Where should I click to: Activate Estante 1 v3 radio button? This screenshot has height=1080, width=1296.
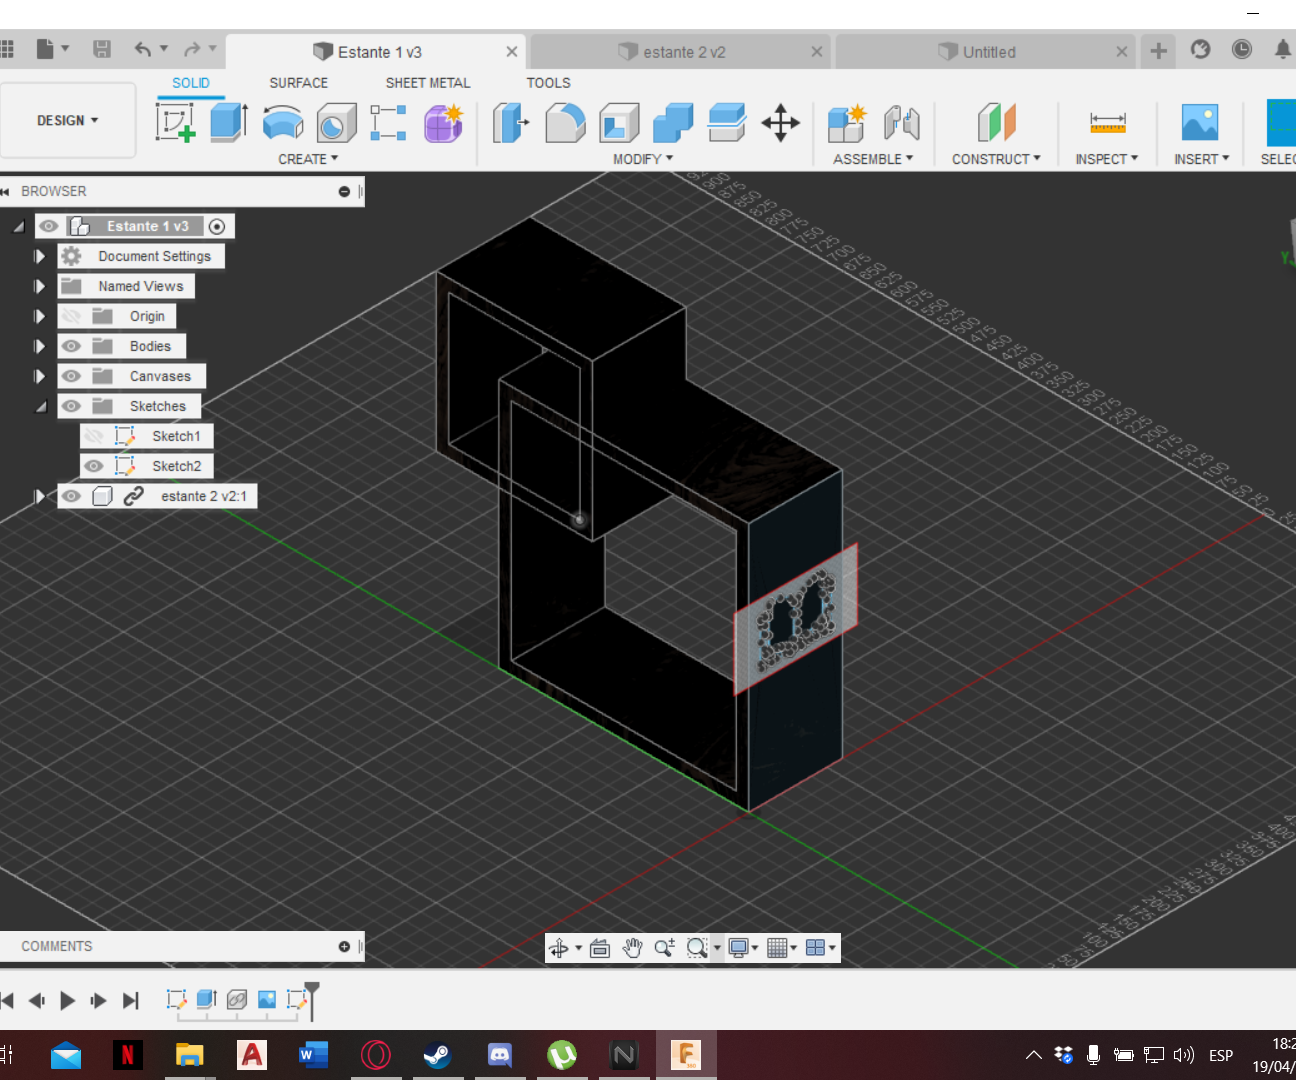(217, 226)
